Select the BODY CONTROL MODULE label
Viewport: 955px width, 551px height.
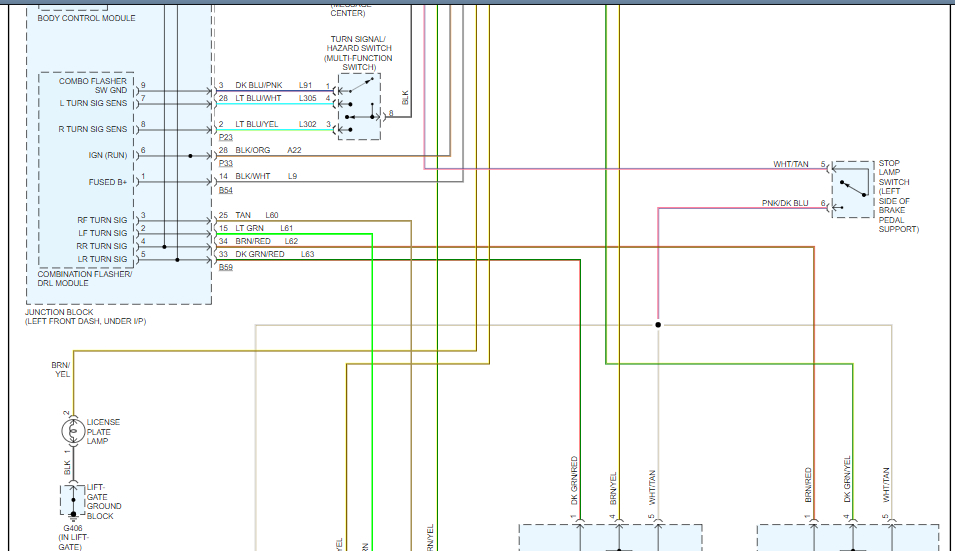[86, 18]
